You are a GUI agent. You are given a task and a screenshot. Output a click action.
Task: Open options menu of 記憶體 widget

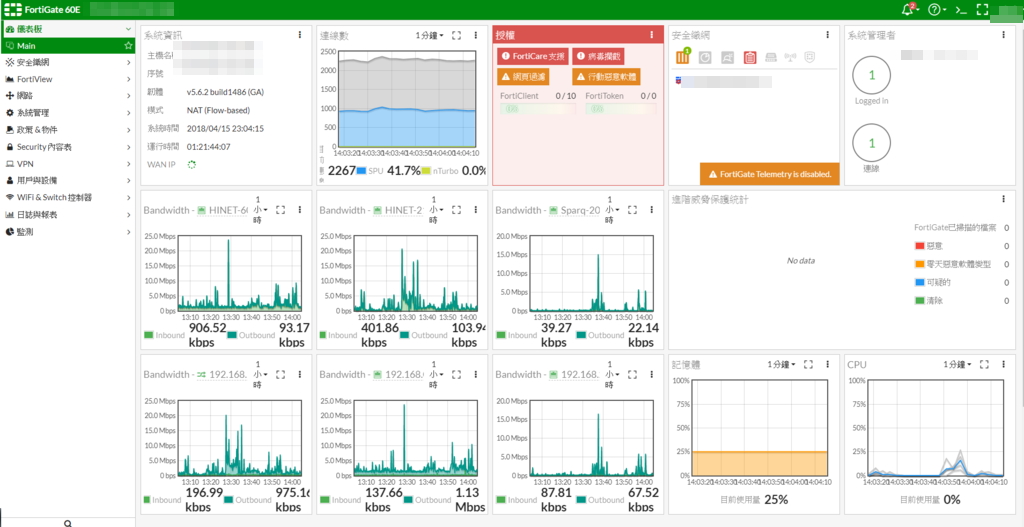(827, 364)
